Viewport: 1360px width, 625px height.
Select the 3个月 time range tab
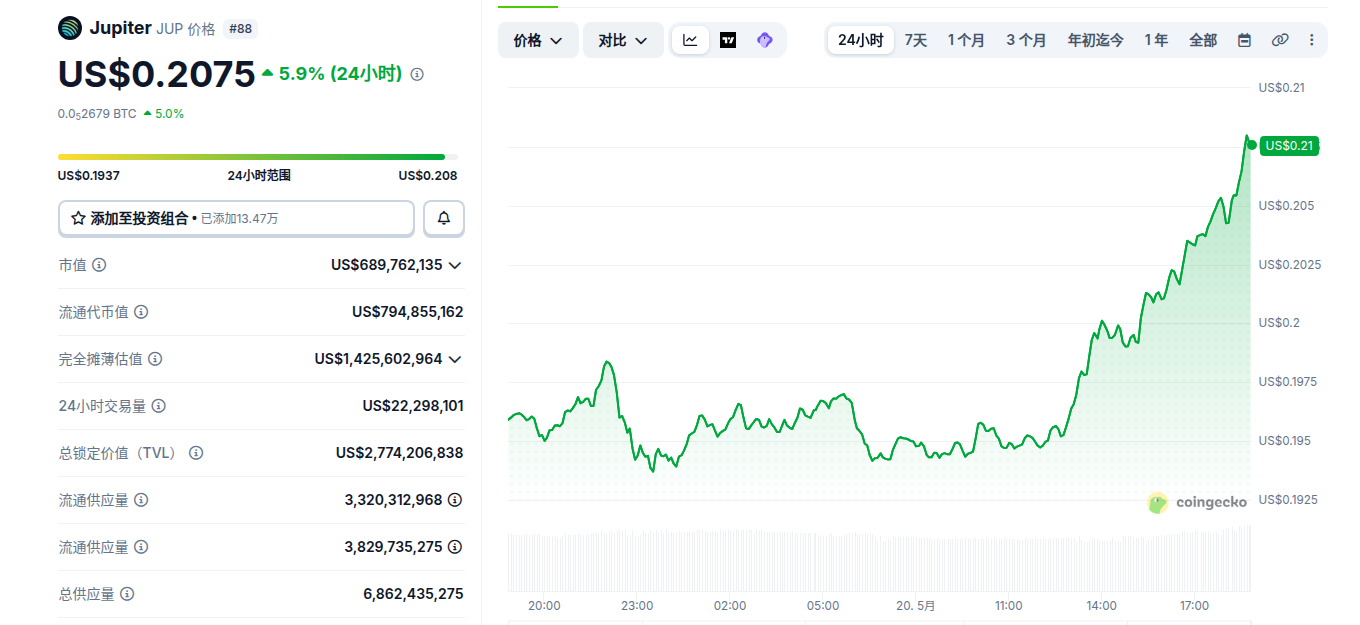[1026, 40]
